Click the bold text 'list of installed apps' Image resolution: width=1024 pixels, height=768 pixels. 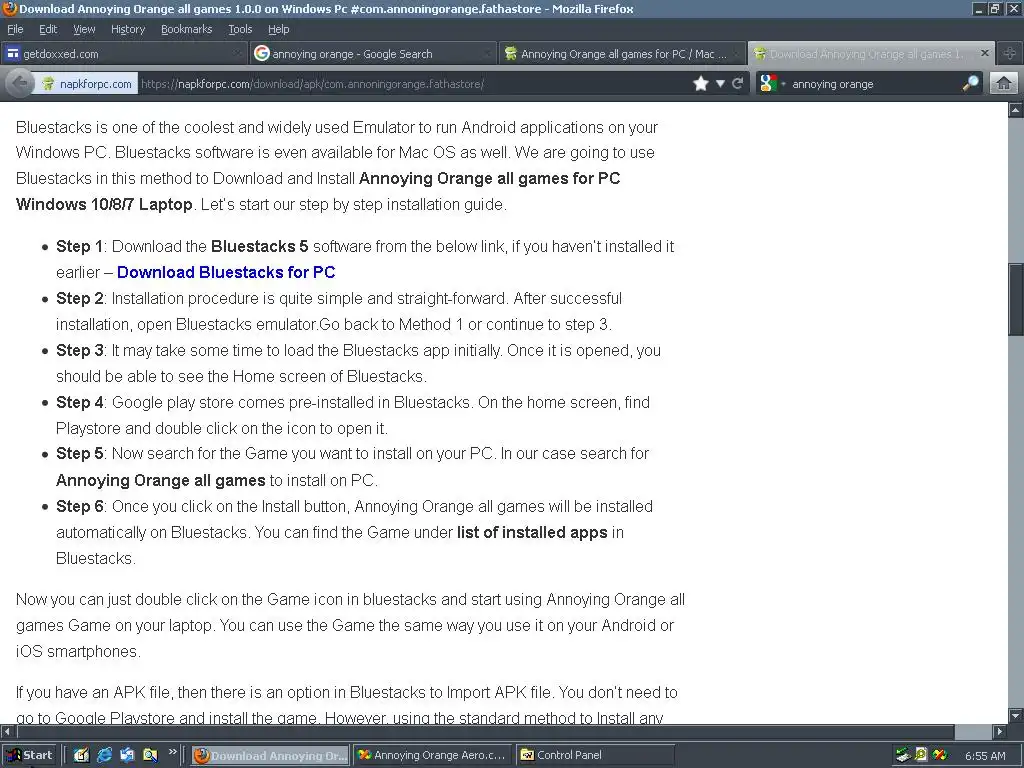532,532
